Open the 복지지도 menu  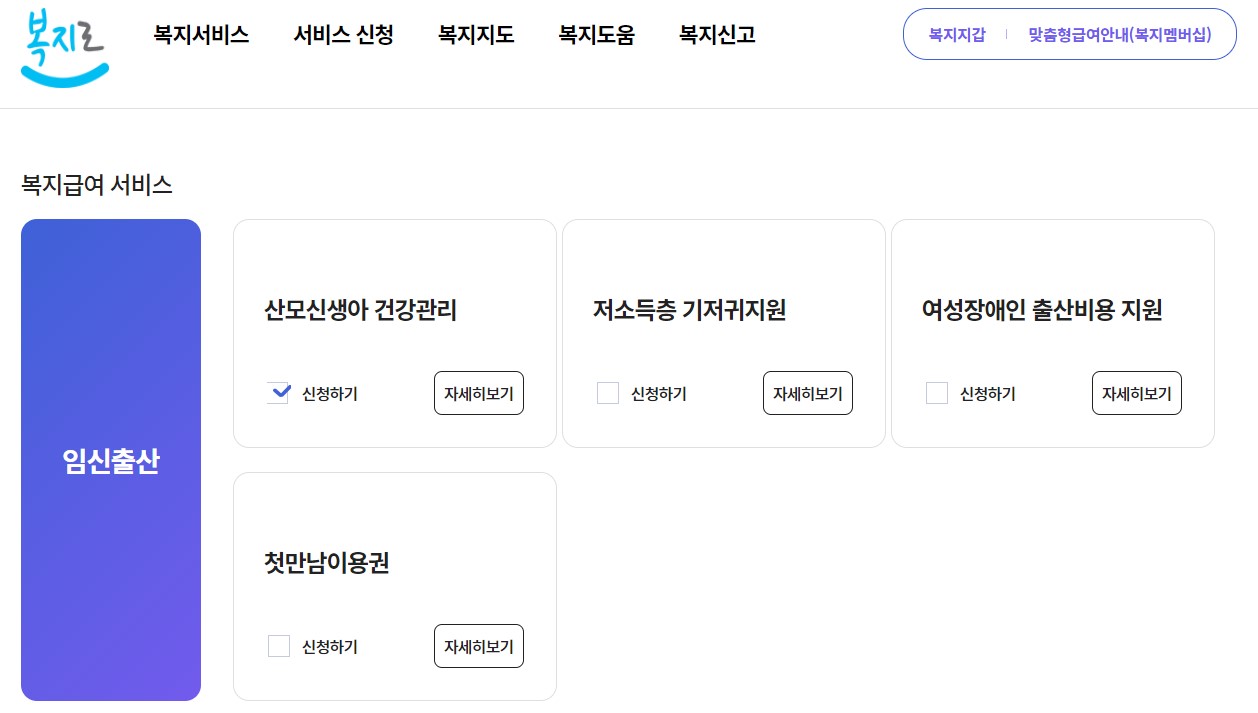tap(474, 34)
